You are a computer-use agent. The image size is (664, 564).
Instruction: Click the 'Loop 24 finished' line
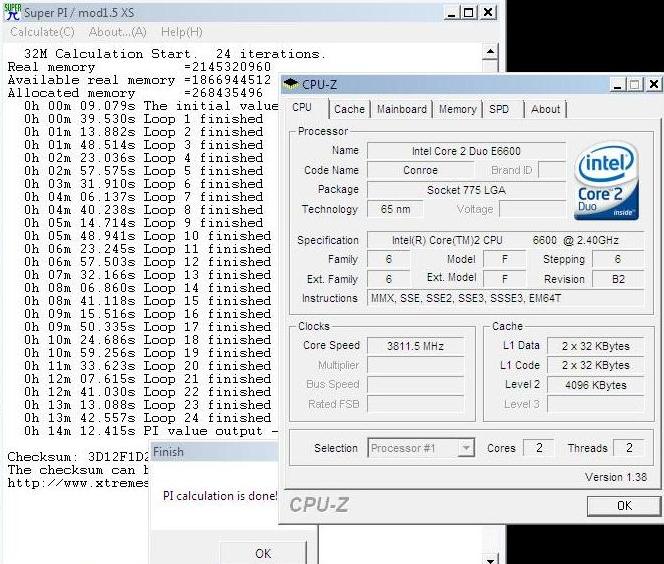[148, 418]
